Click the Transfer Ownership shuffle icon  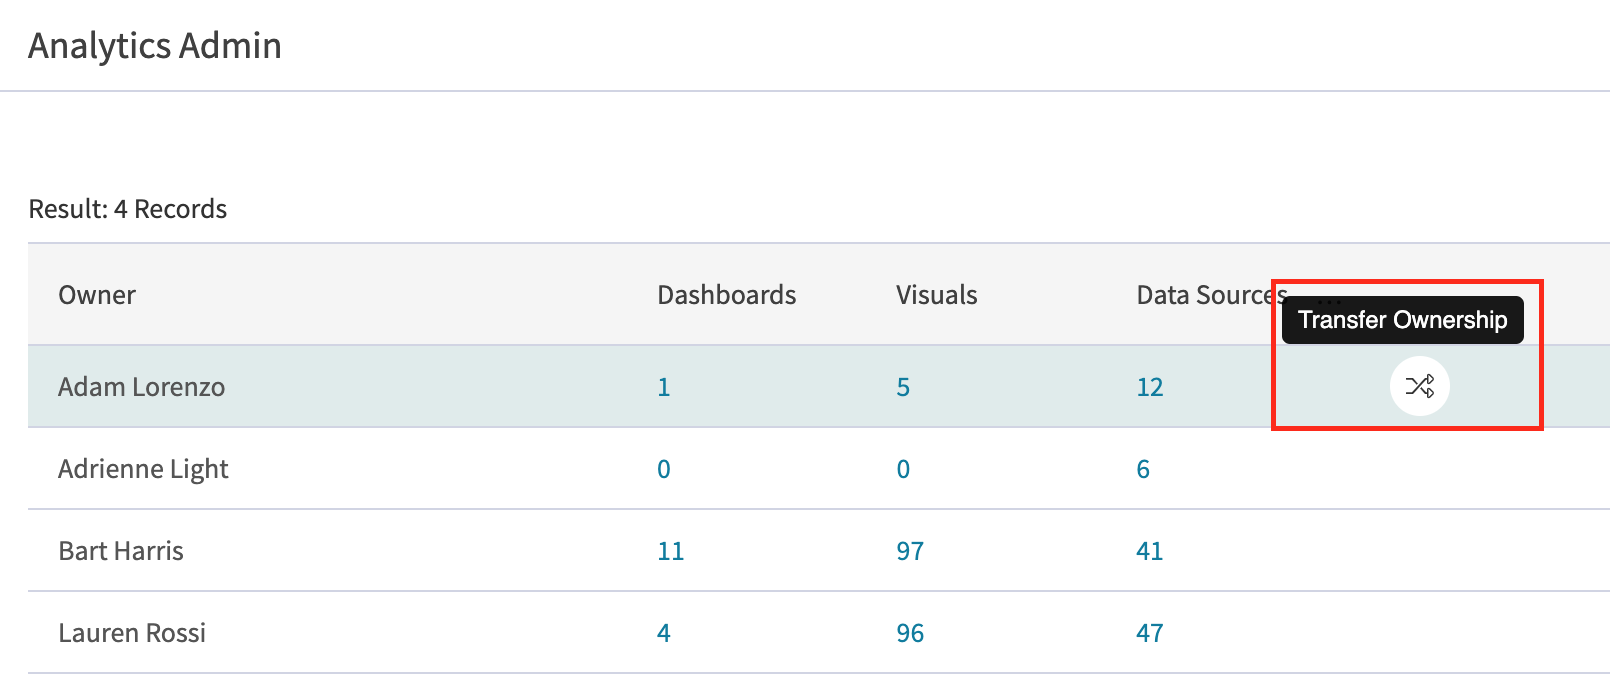(x=1419, y=386)
